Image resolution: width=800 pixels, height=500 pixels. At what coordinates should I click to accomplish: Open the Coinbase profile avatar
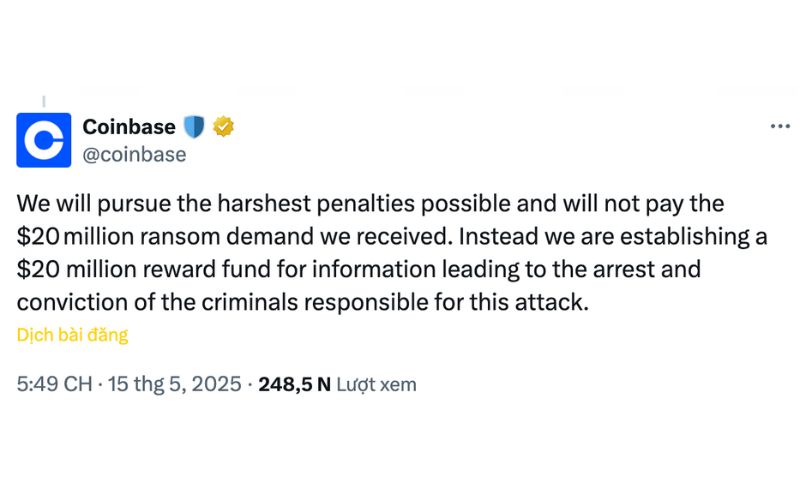point(44,140)
